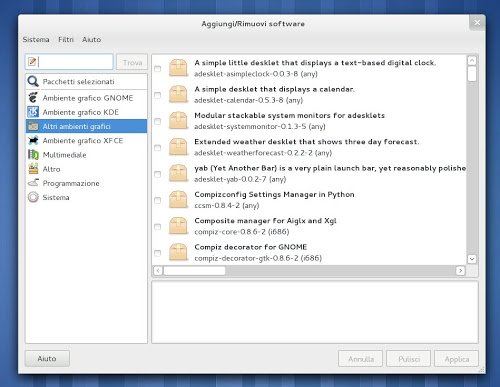This screenshot has height=387, width=500.
Task: Open the Multimediale category icon
Action: (x=33, y=155)
